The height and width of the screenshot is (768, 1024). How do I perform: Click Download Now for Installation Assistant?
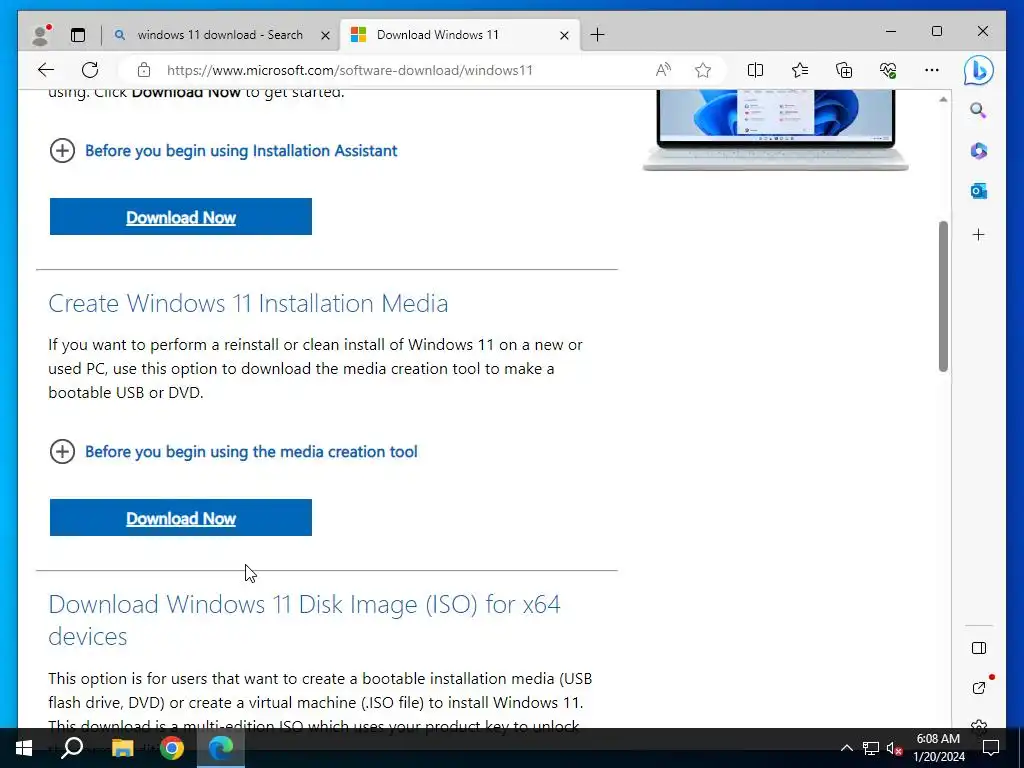181,217
